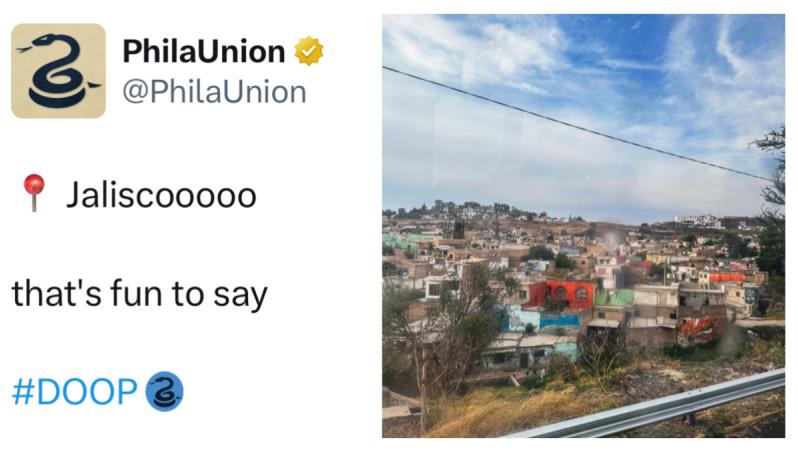
Task: Click the gold verified badge
Action: click(x=308, y=51)
